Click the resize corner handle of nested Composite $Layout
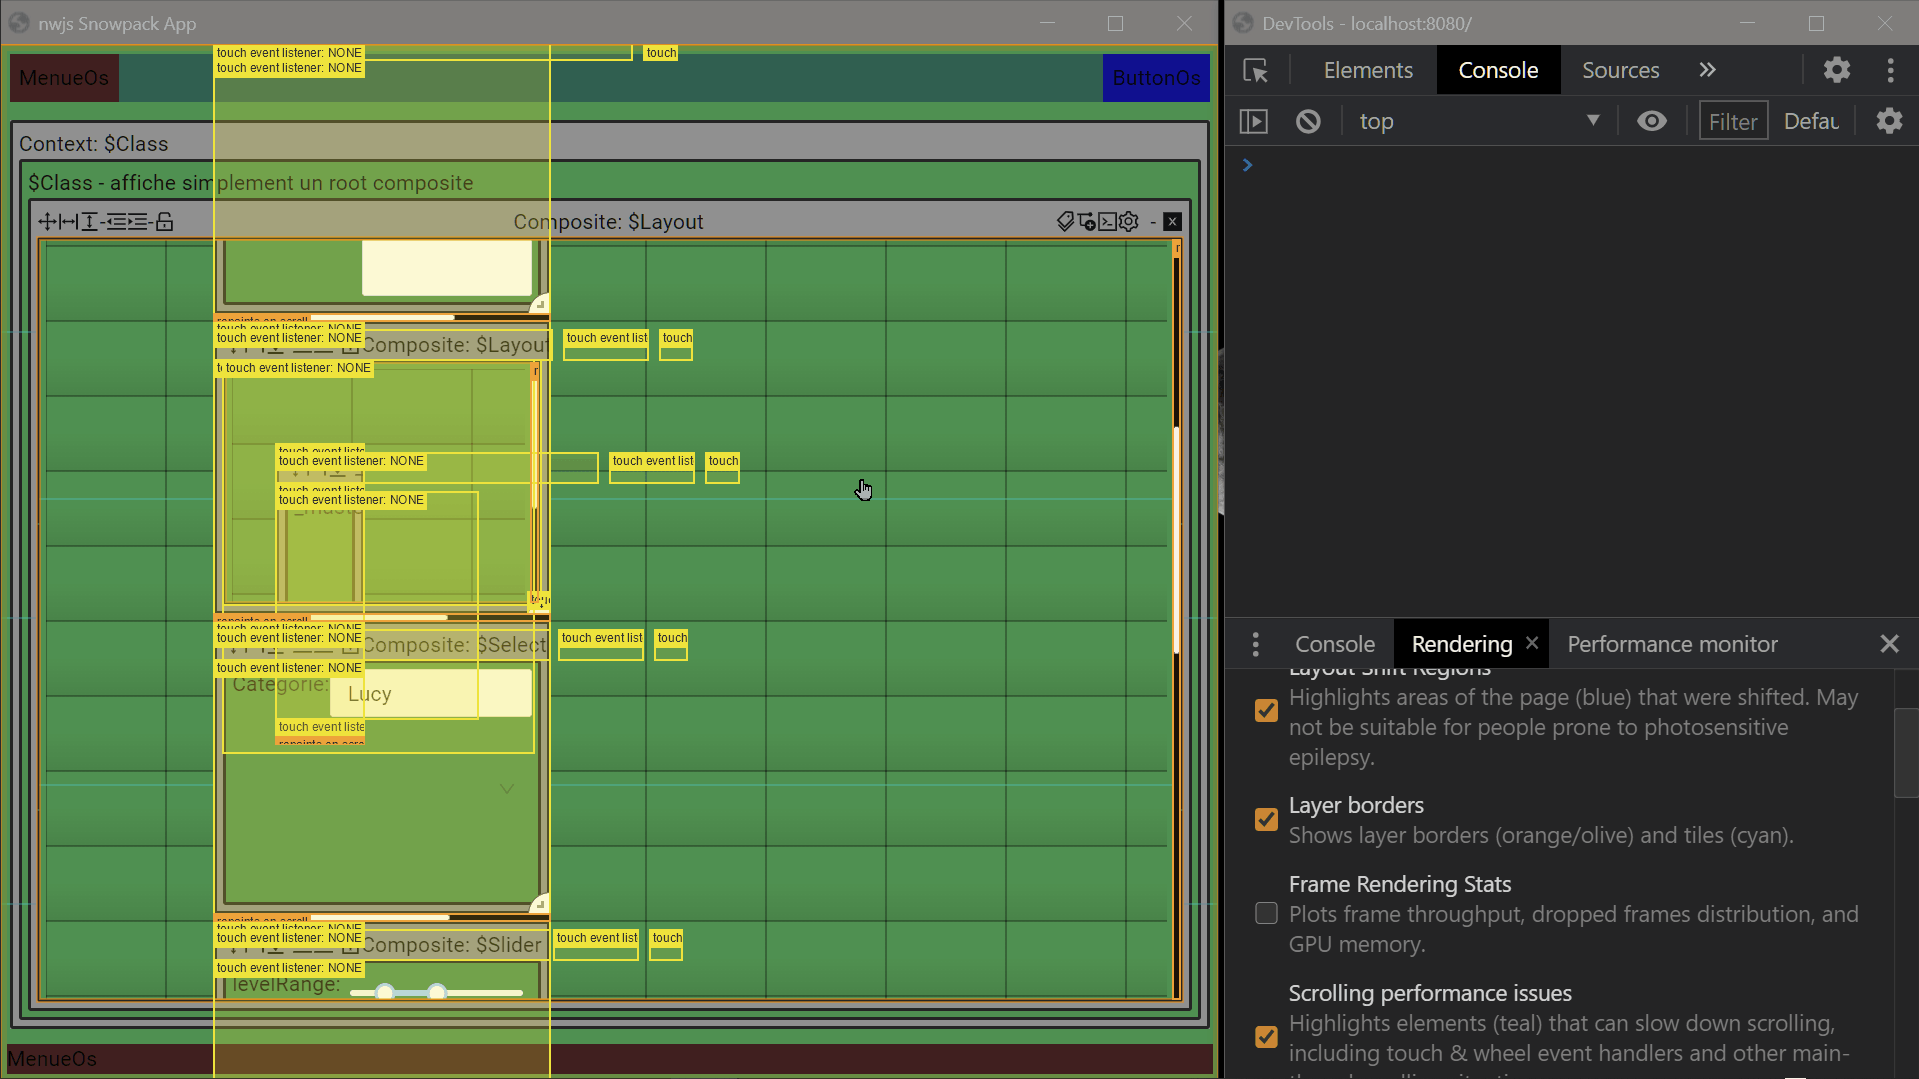 [x=540, y=600]
